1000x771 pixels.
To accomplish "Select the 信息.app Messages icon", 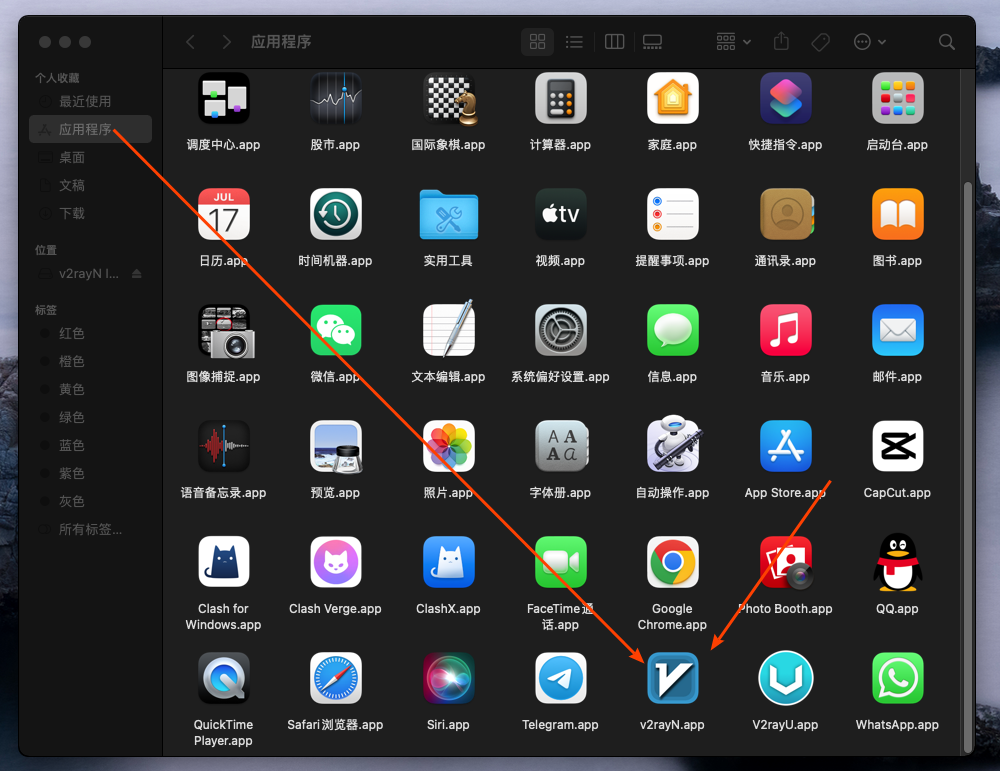I will tap(672, 330).
